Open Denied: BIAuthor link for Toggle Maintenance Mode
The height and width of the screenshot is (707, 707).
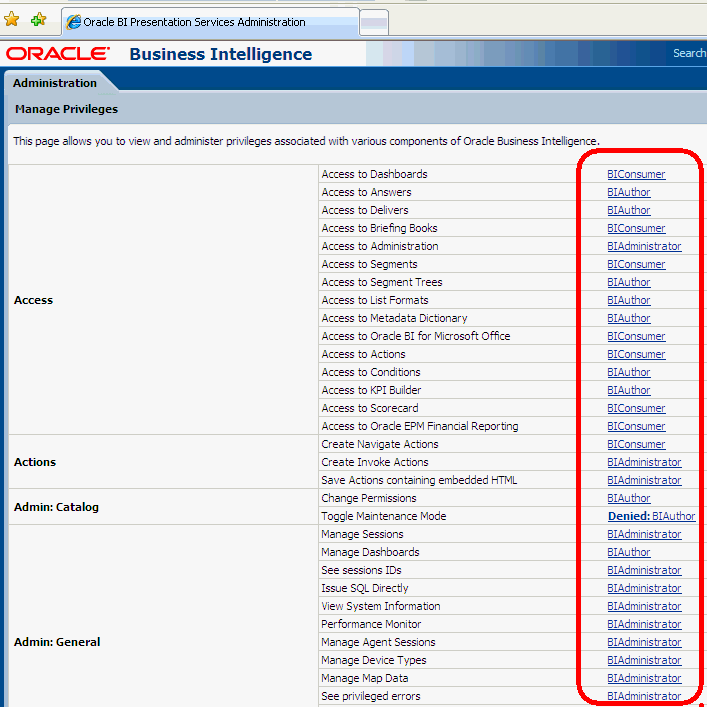[x=652, y=516]
